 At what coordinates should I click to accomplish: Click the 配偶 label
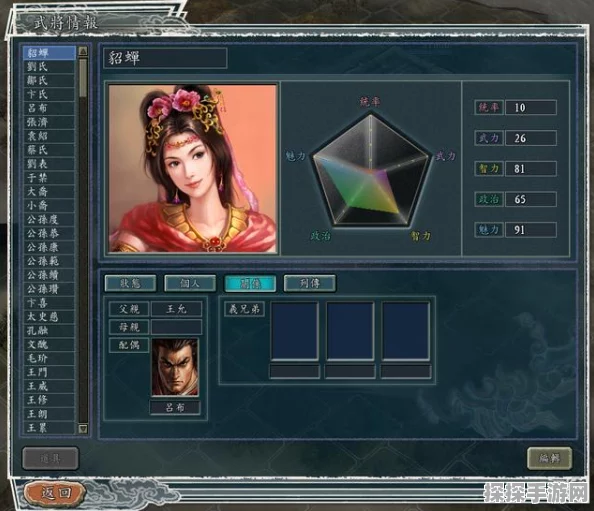(129, 345)
